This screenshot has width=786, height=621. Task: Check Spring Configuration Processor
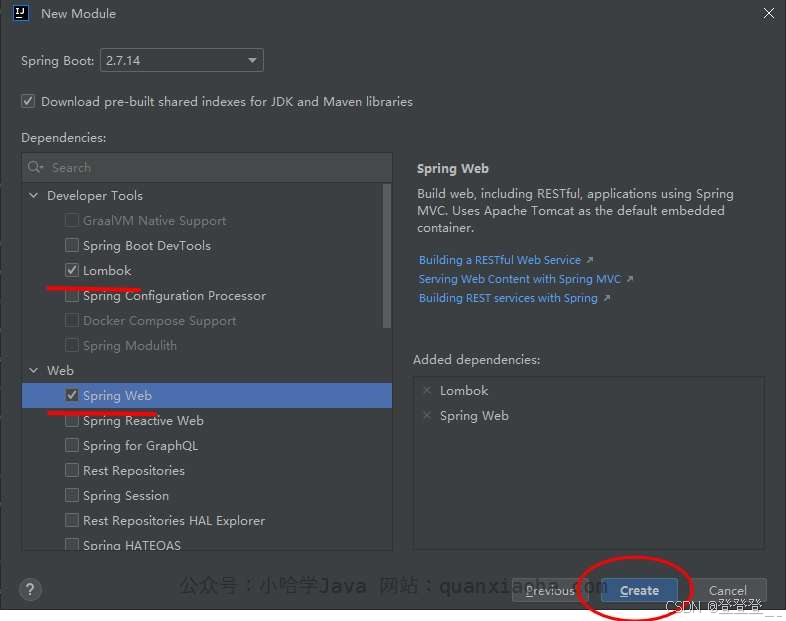point(72,295)
